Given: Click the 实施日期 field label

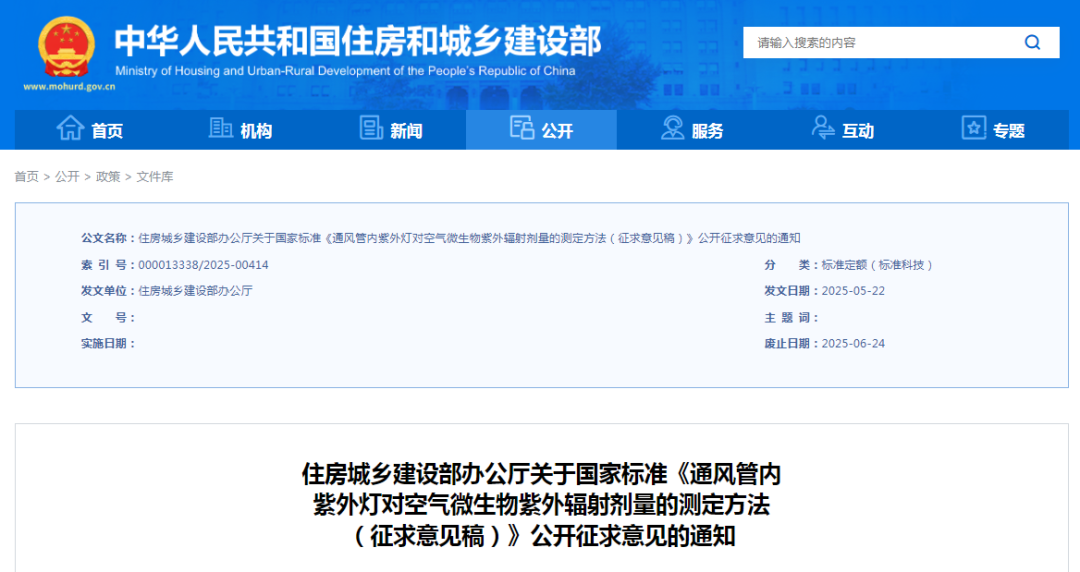Looking at the screenshot, I should click(x=107, y=343).
